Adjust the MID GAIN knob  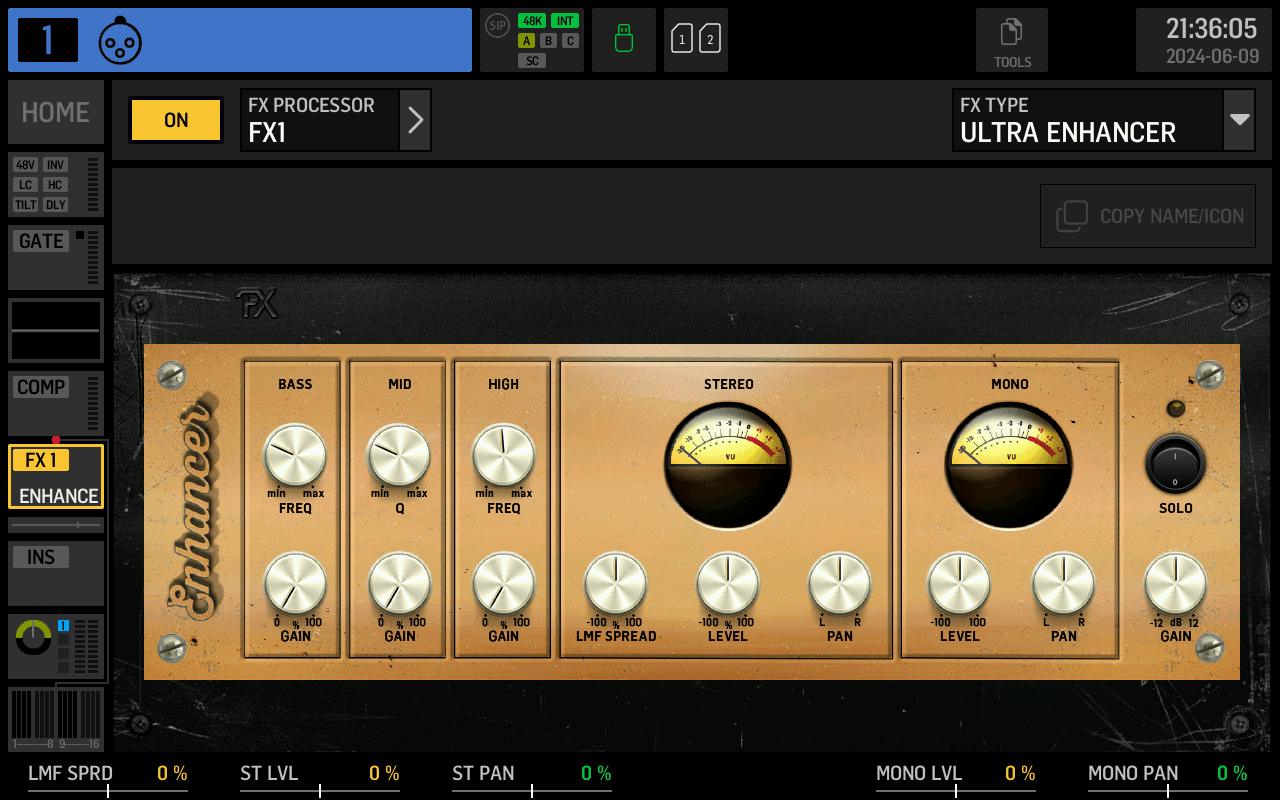point(399,584)
